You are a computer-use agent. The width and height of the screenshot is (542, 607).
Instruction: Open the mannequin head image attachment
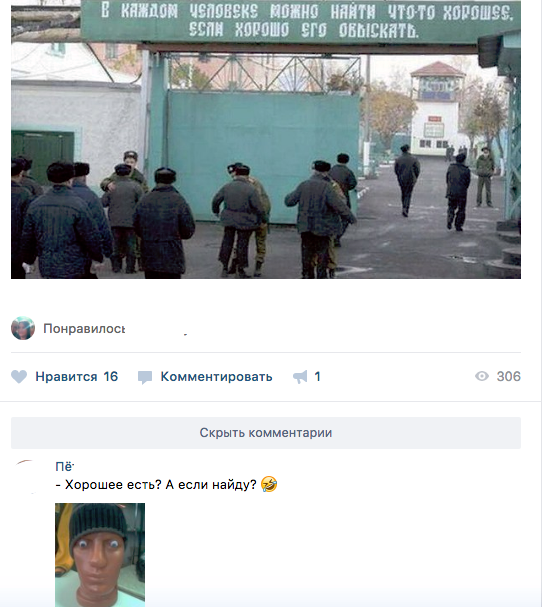100,555
